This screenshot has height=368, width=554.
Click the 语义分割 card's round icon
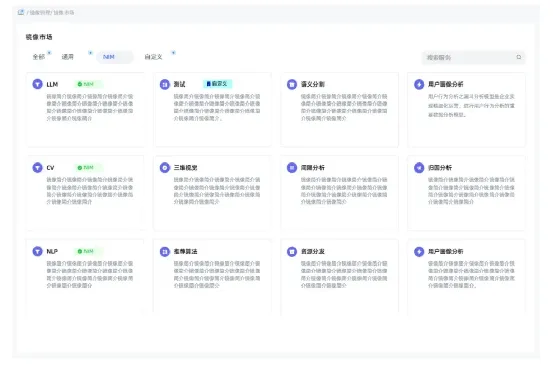coord(292,84)
